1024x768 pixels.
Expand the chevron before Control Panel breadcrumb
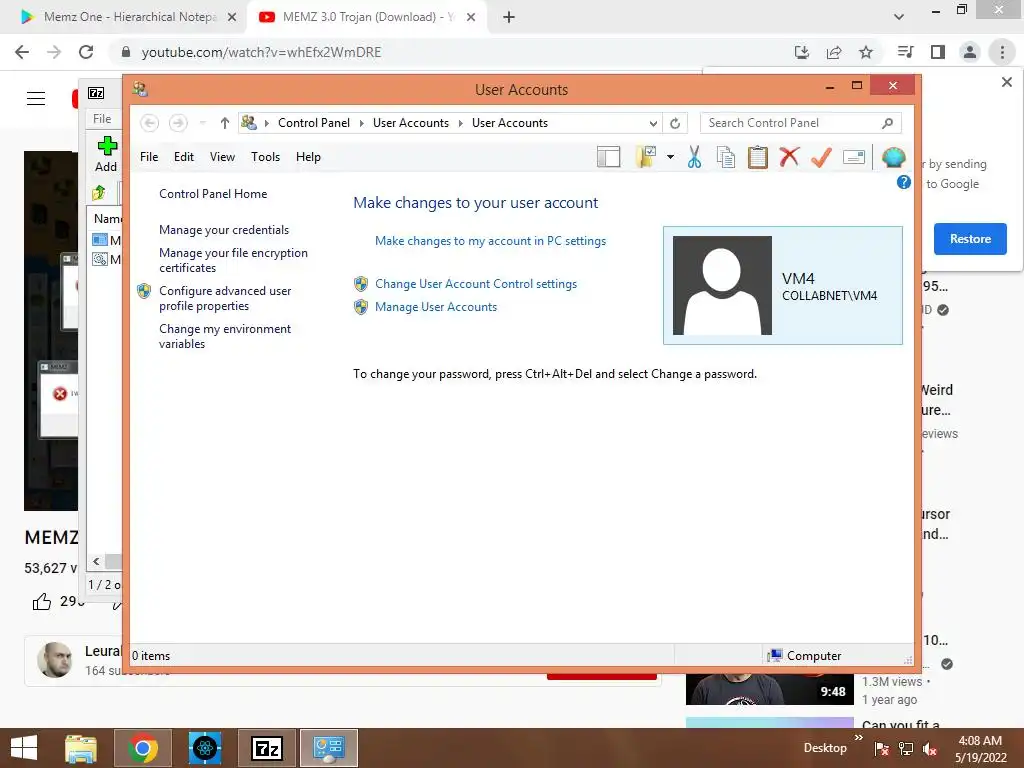(x=266, y=123)
